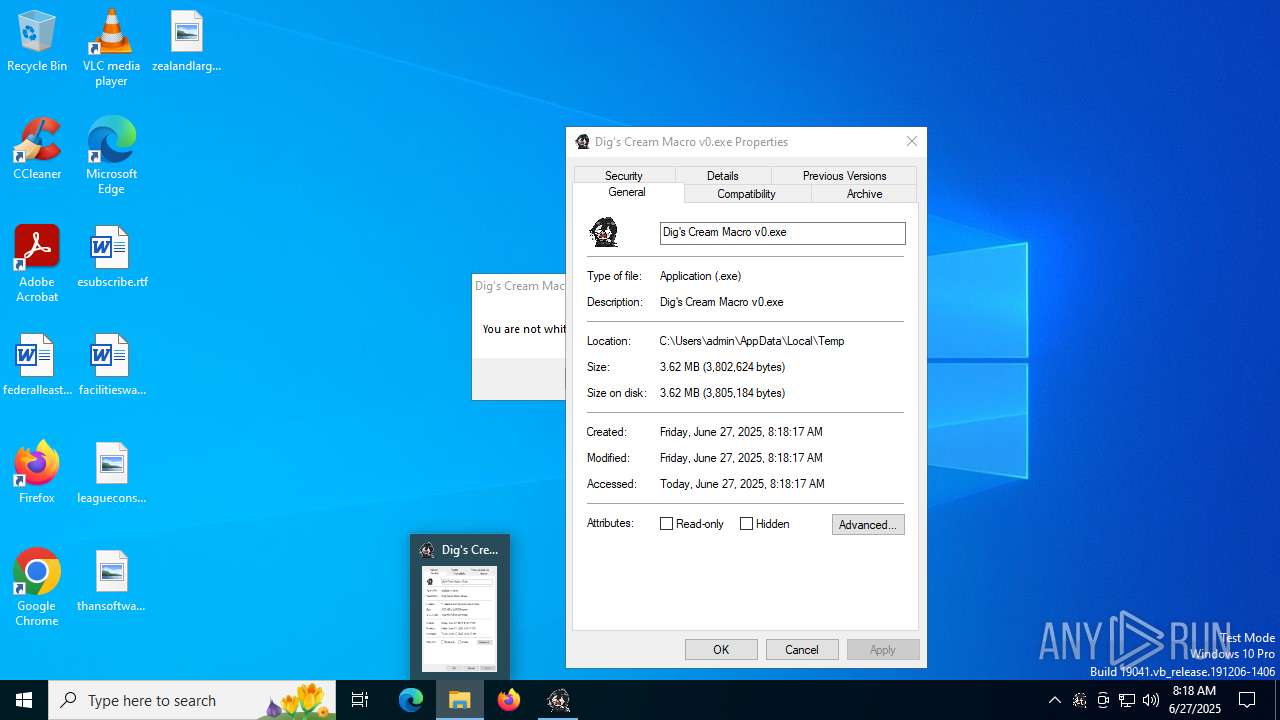Viewport: 1280px width, 720px height.
Task: Open CCleaner desktop shortcut
Action: pos(37,149)
